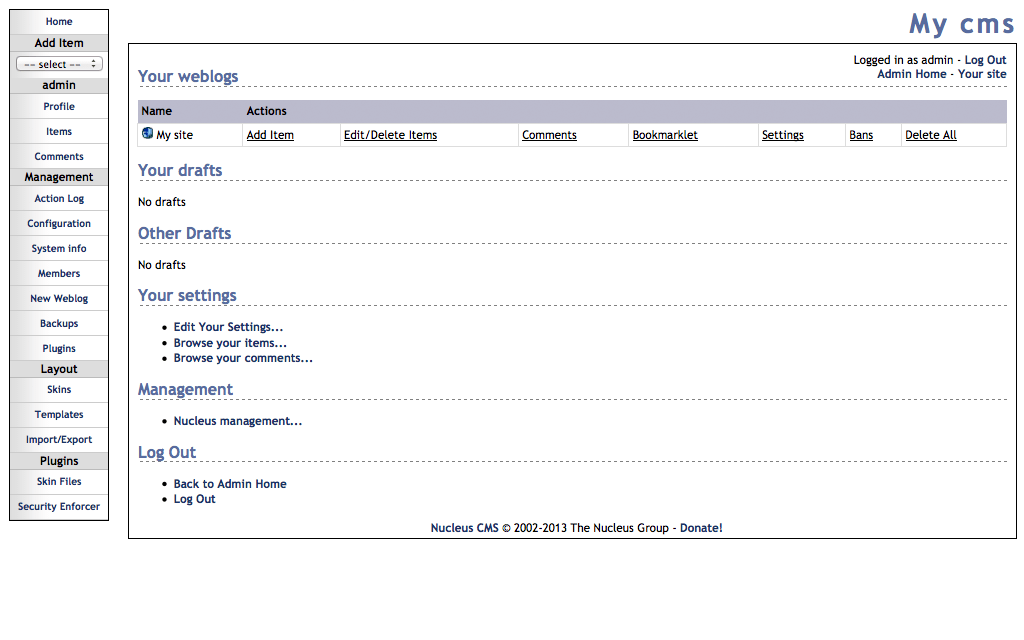Open Import/Export settings
The width and height of the screenshot is (1024, 640).
tap(58, 439)
